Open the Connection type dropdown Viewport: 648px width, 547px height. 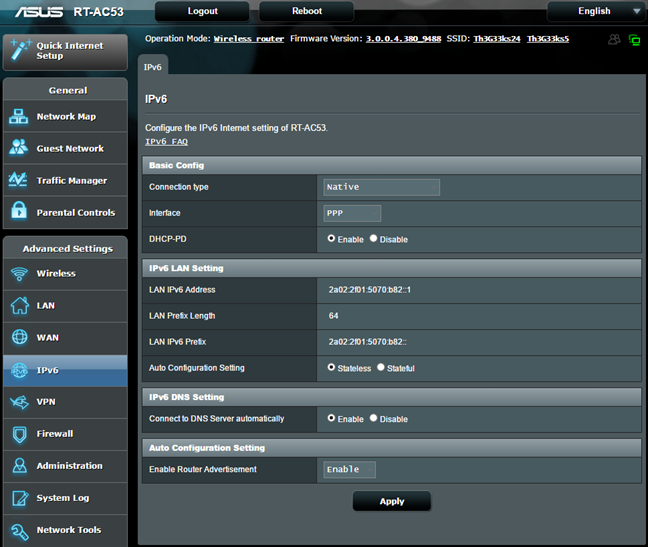381,187
